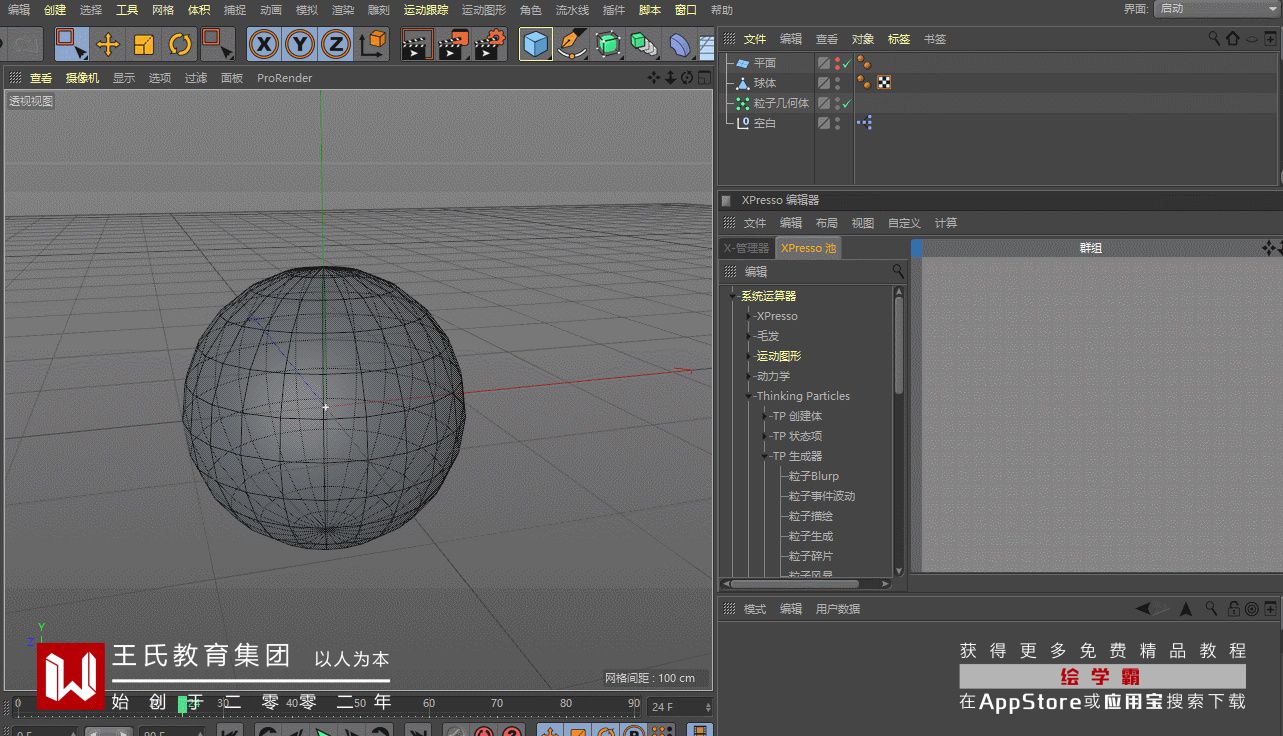
Task: Toggle the green enable checkmark on 平面
Action: (847, 63)
